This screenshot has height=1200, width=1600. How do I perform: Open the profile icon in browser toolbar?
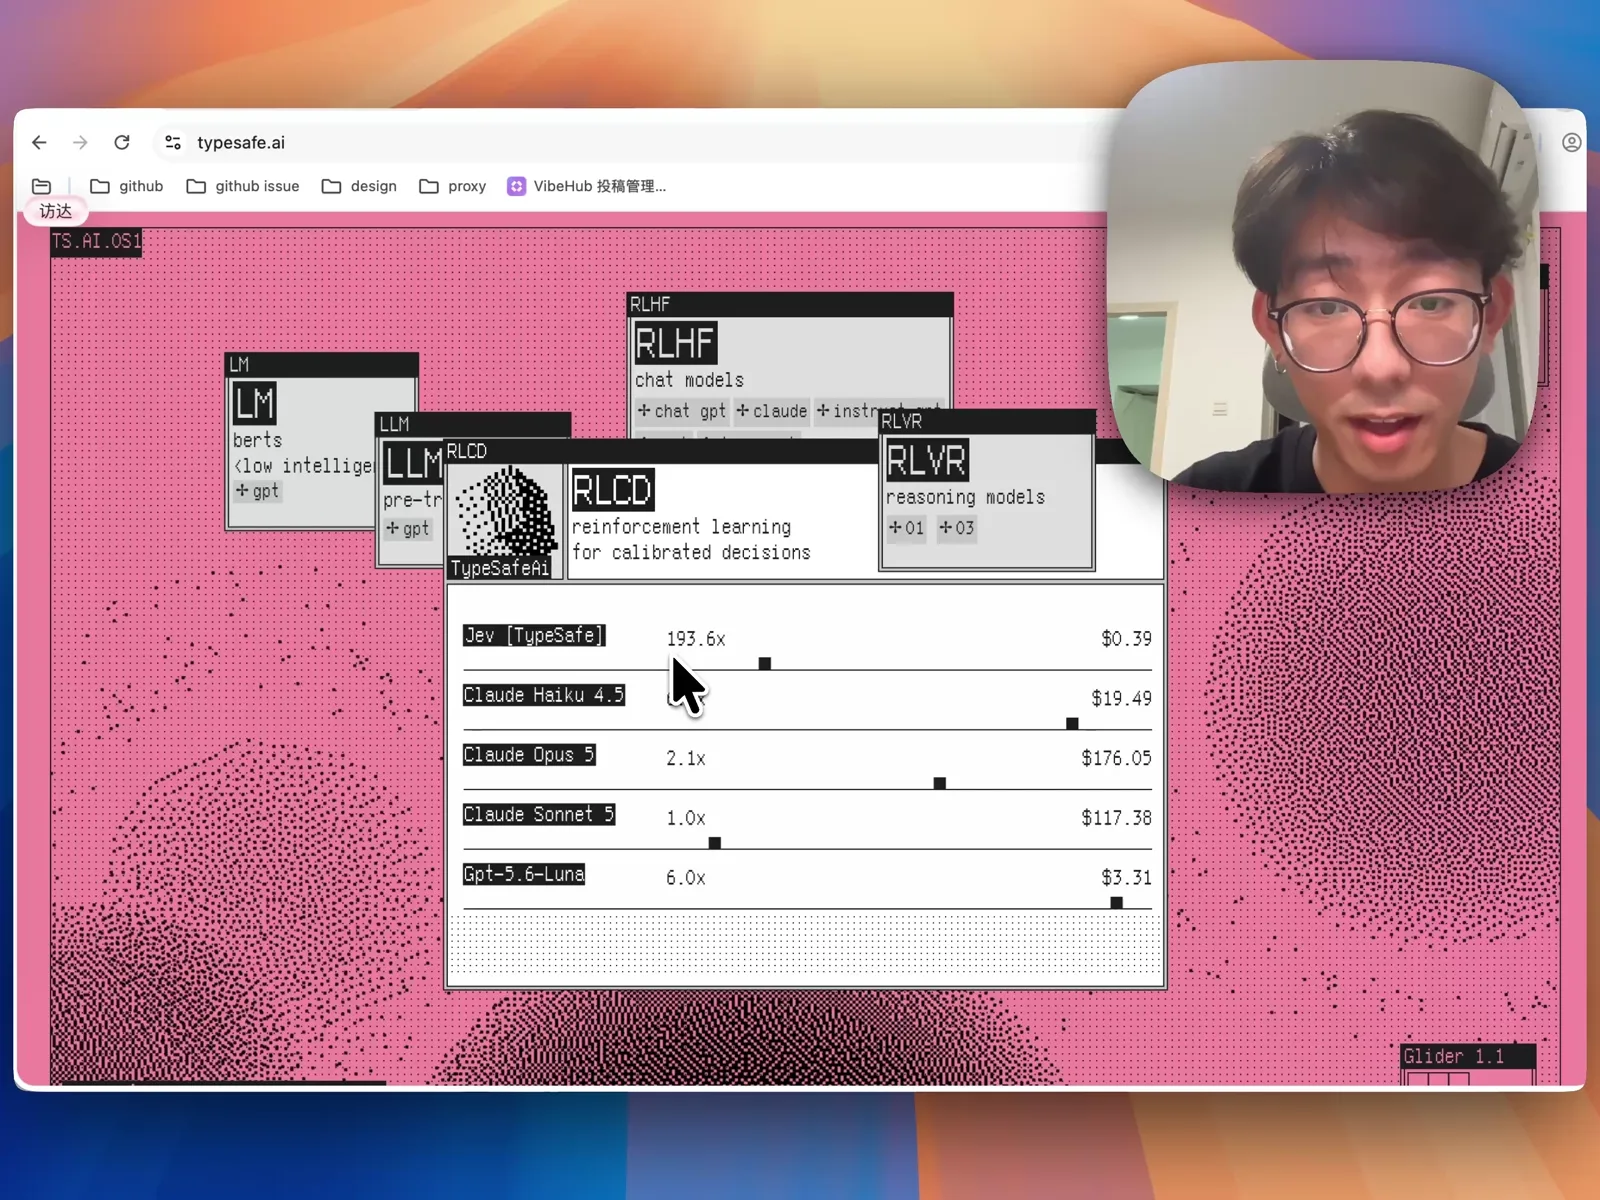coord(1571,142)
